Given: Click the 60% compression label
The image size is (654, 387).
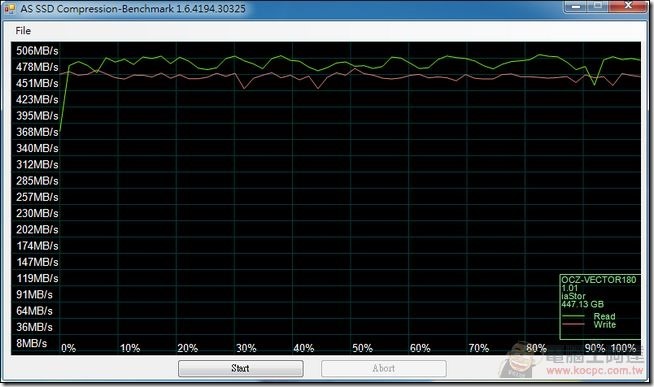Looking at the screenshot, I should pyautogui.click(x=420, y=348).
